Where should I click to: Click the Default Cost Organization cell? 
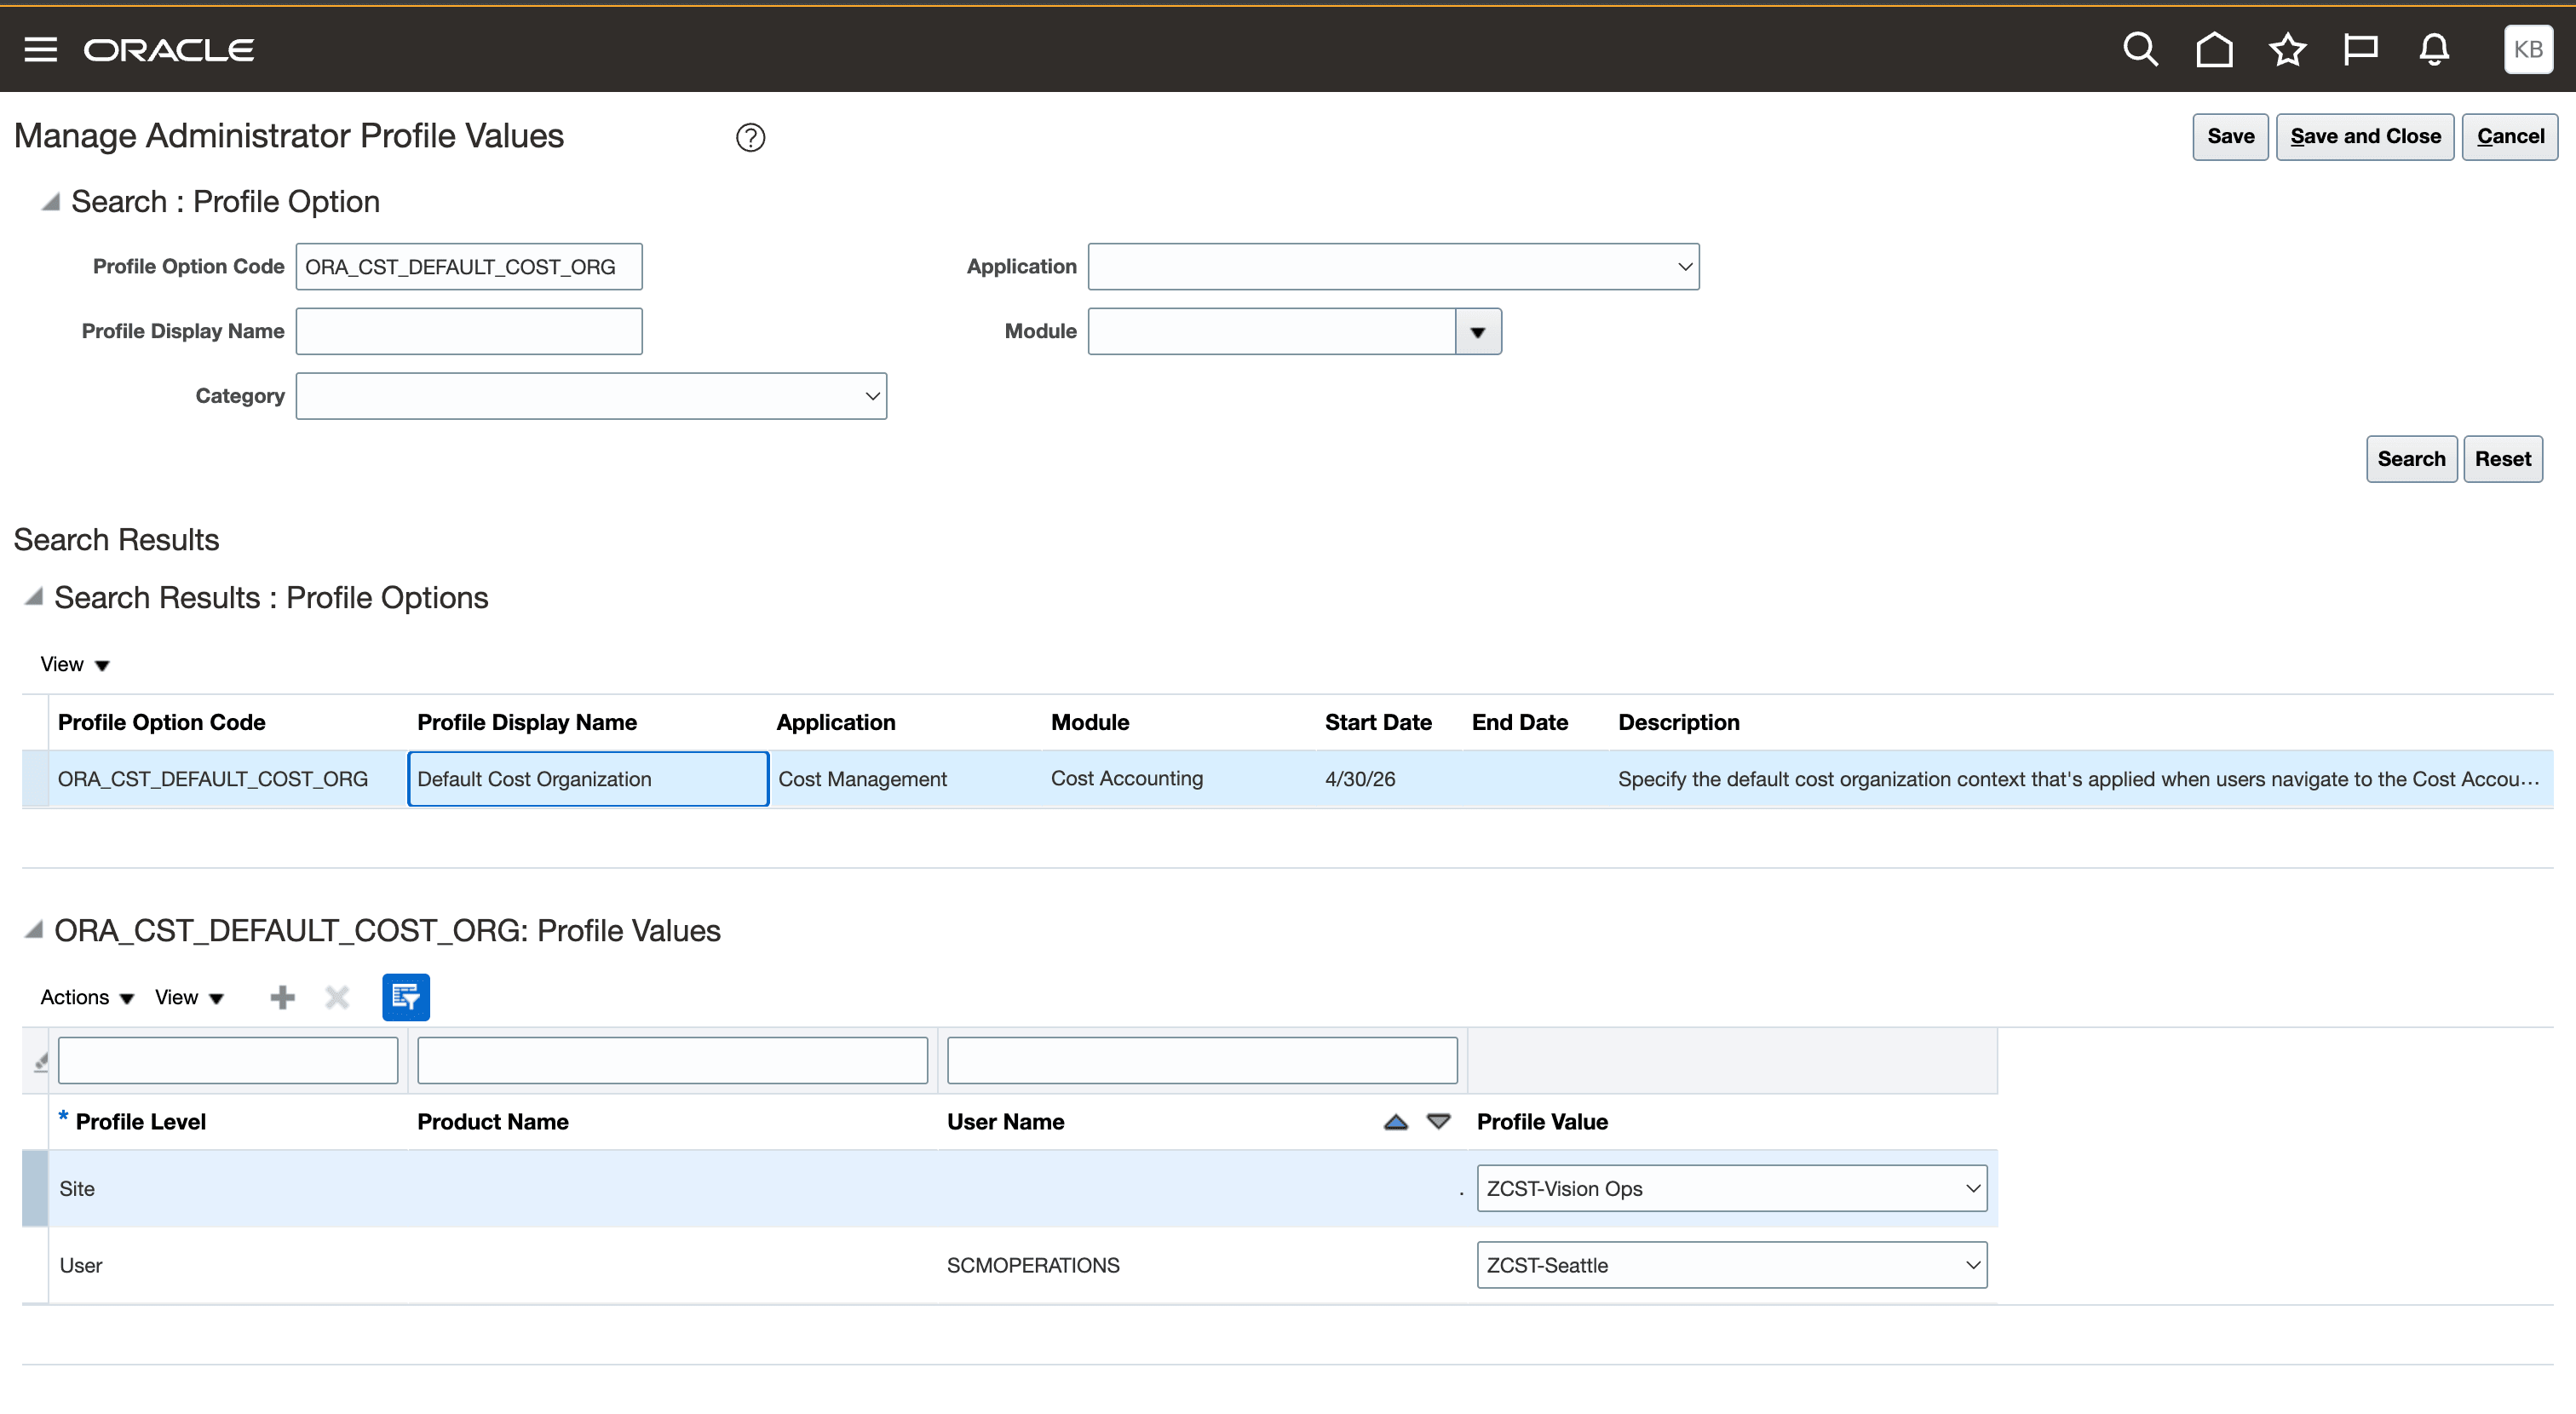tap(588, 779)
